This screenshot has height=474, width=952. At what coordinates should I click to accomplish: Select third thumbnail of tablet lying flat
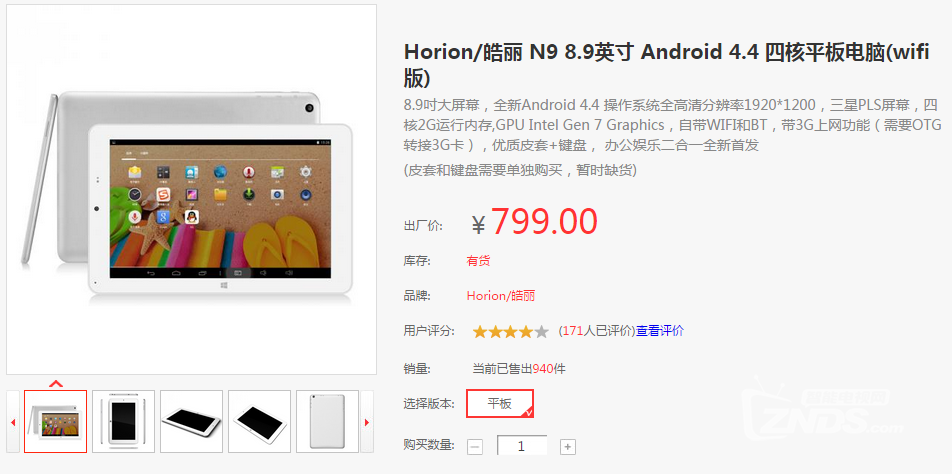tap(191, 421)
